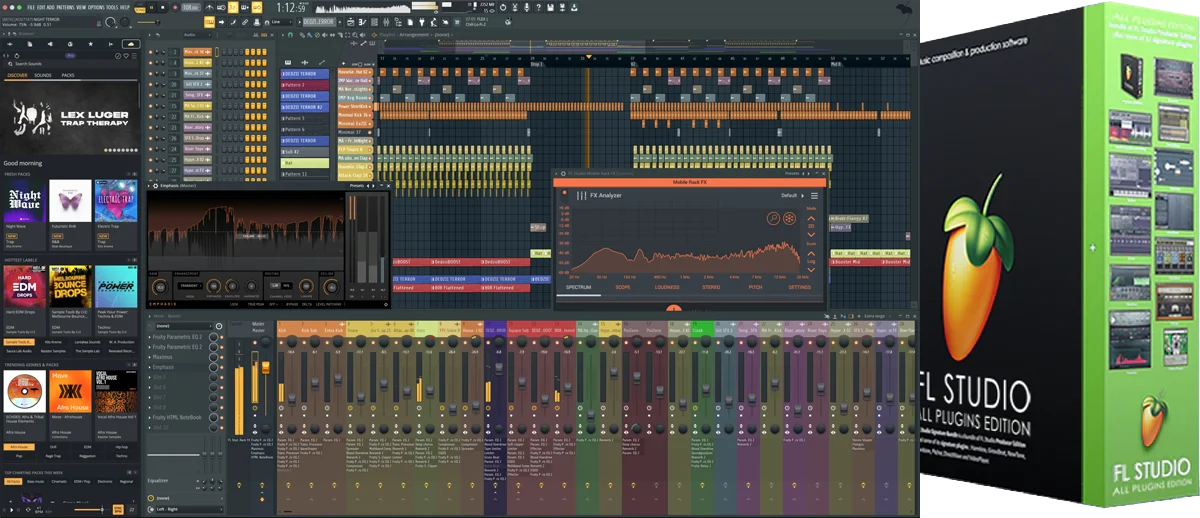The width and height of the screenshot is (1200, 518).
Task: Click the save project floppy icon
Action: (x=550, y=7)
